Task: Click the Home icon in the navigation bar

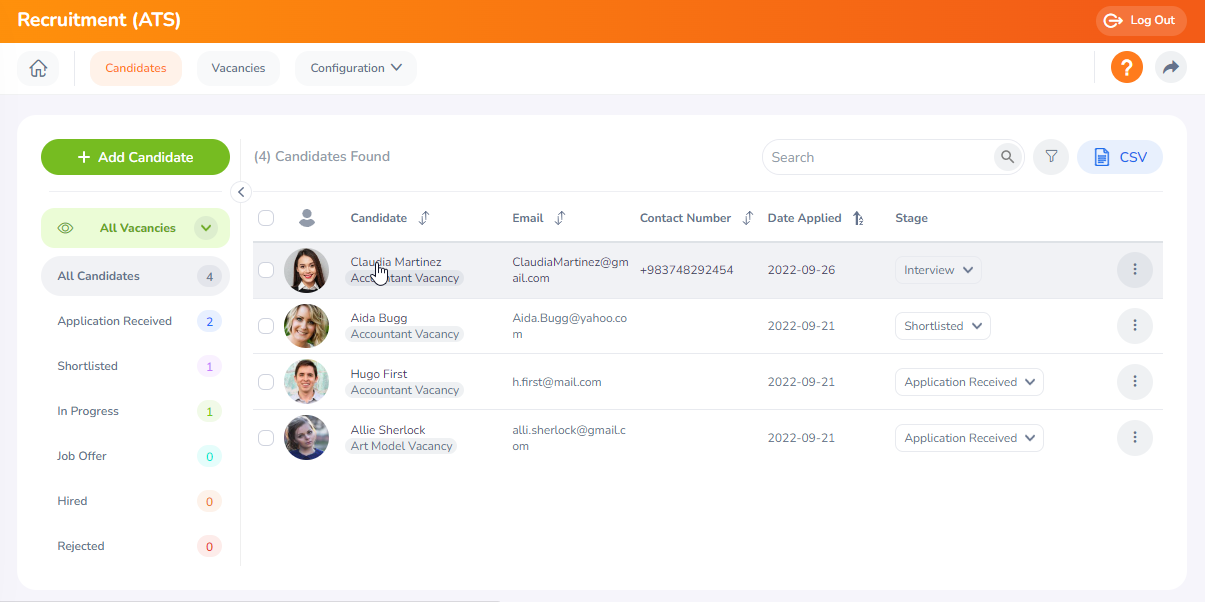Action: click(x=37, y=67)
